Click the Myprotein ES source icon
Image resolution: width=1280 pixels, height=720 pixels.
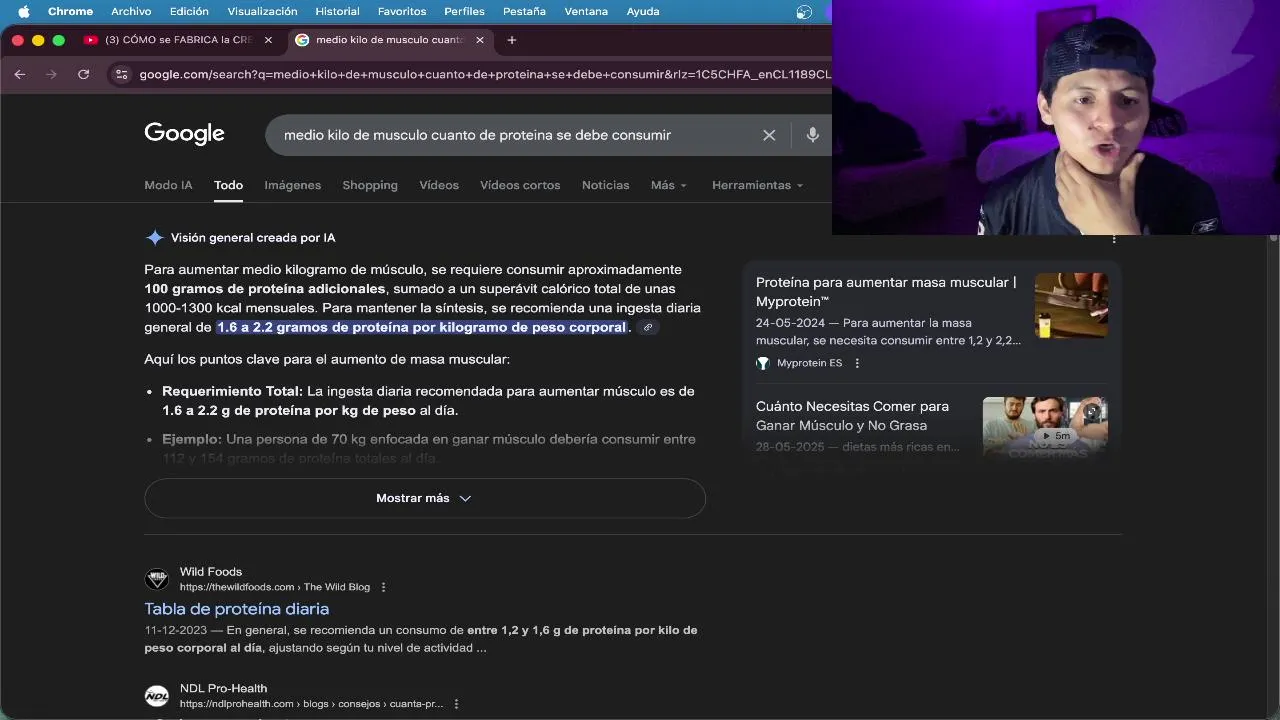[x=763, y=363]
